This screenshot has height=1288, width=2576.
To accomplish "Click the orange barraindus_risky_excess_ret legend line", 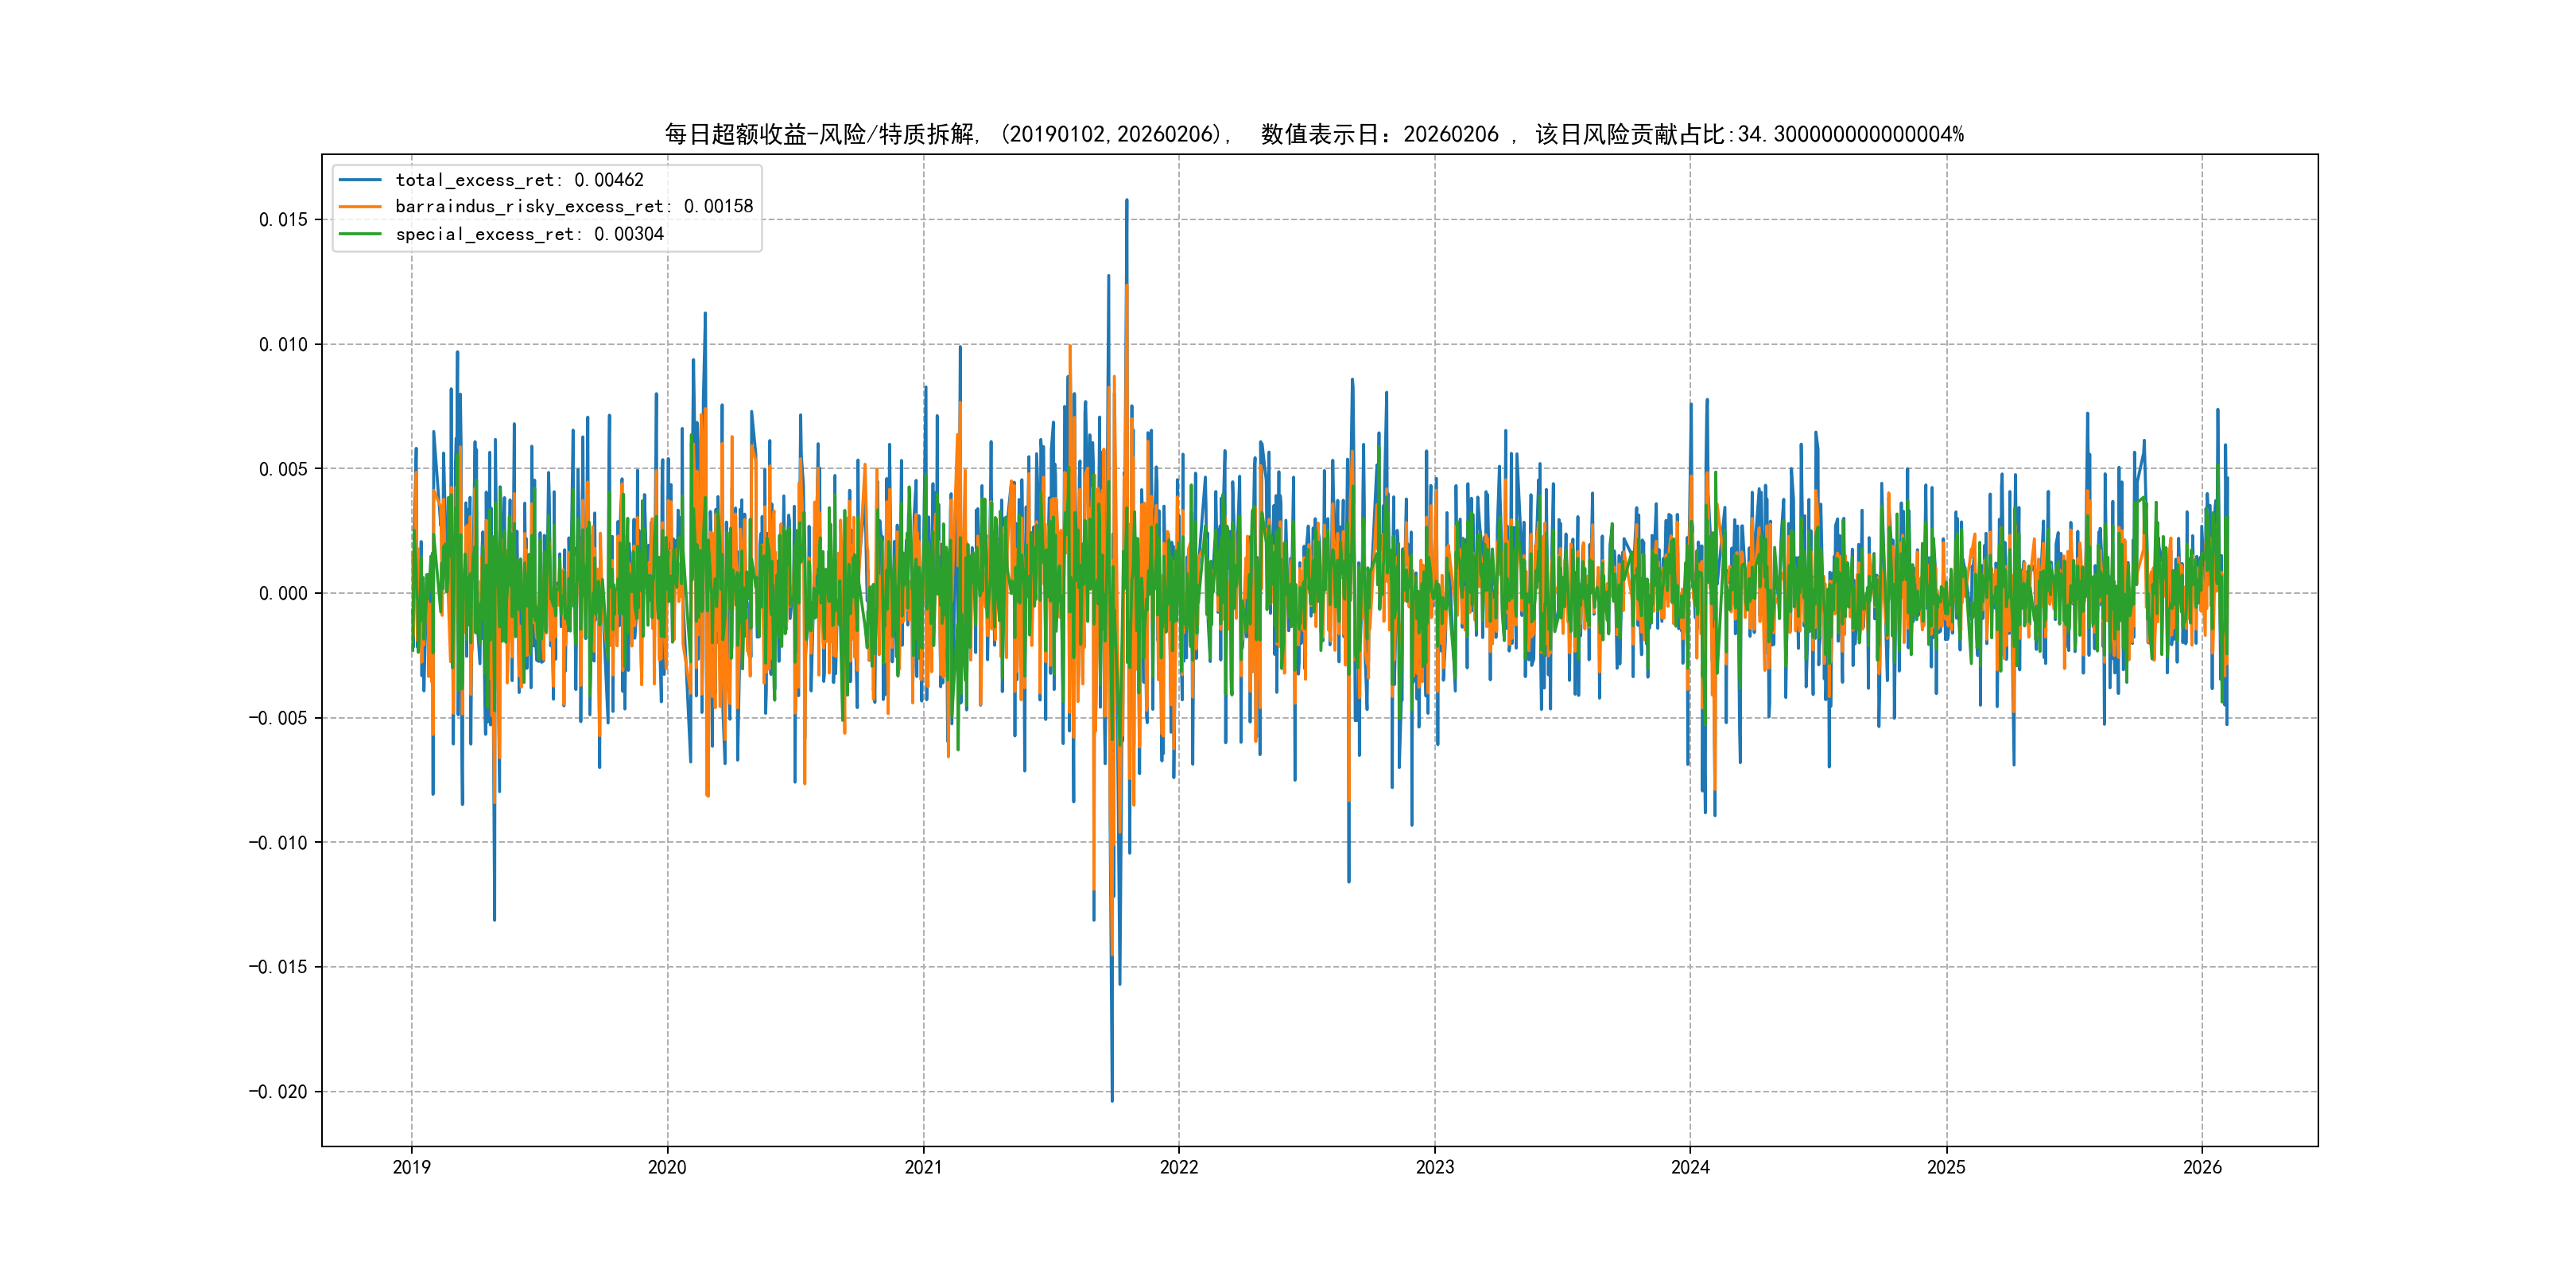I will coord(360,207).
